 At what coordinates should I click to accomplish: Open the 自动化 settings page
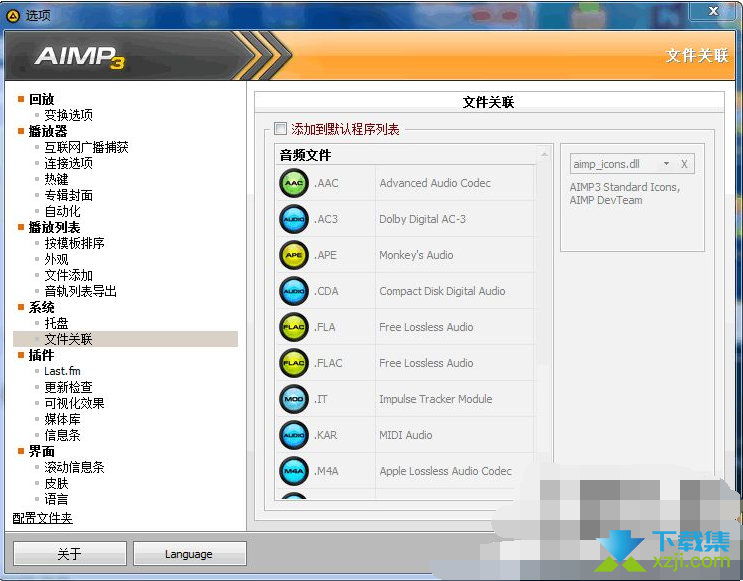pos(63,211)
